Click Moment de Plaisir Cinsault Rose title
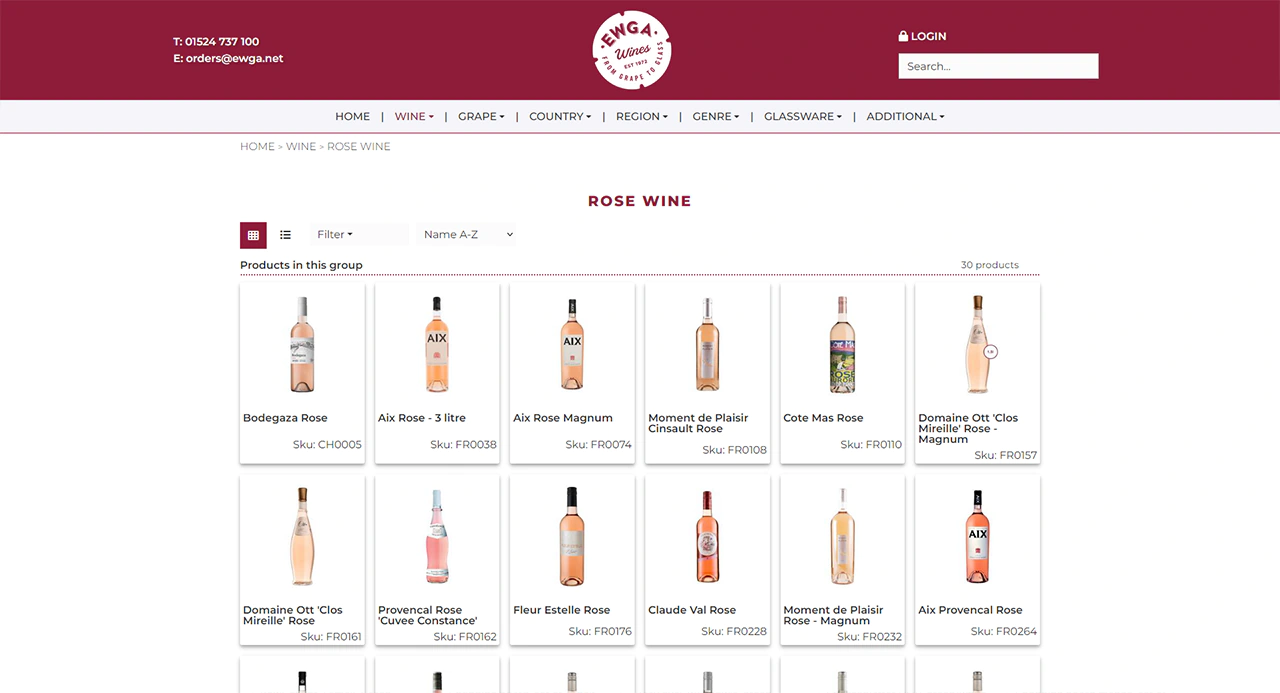1280x693 pixels. pyautogui.click(x=698, y=423)
